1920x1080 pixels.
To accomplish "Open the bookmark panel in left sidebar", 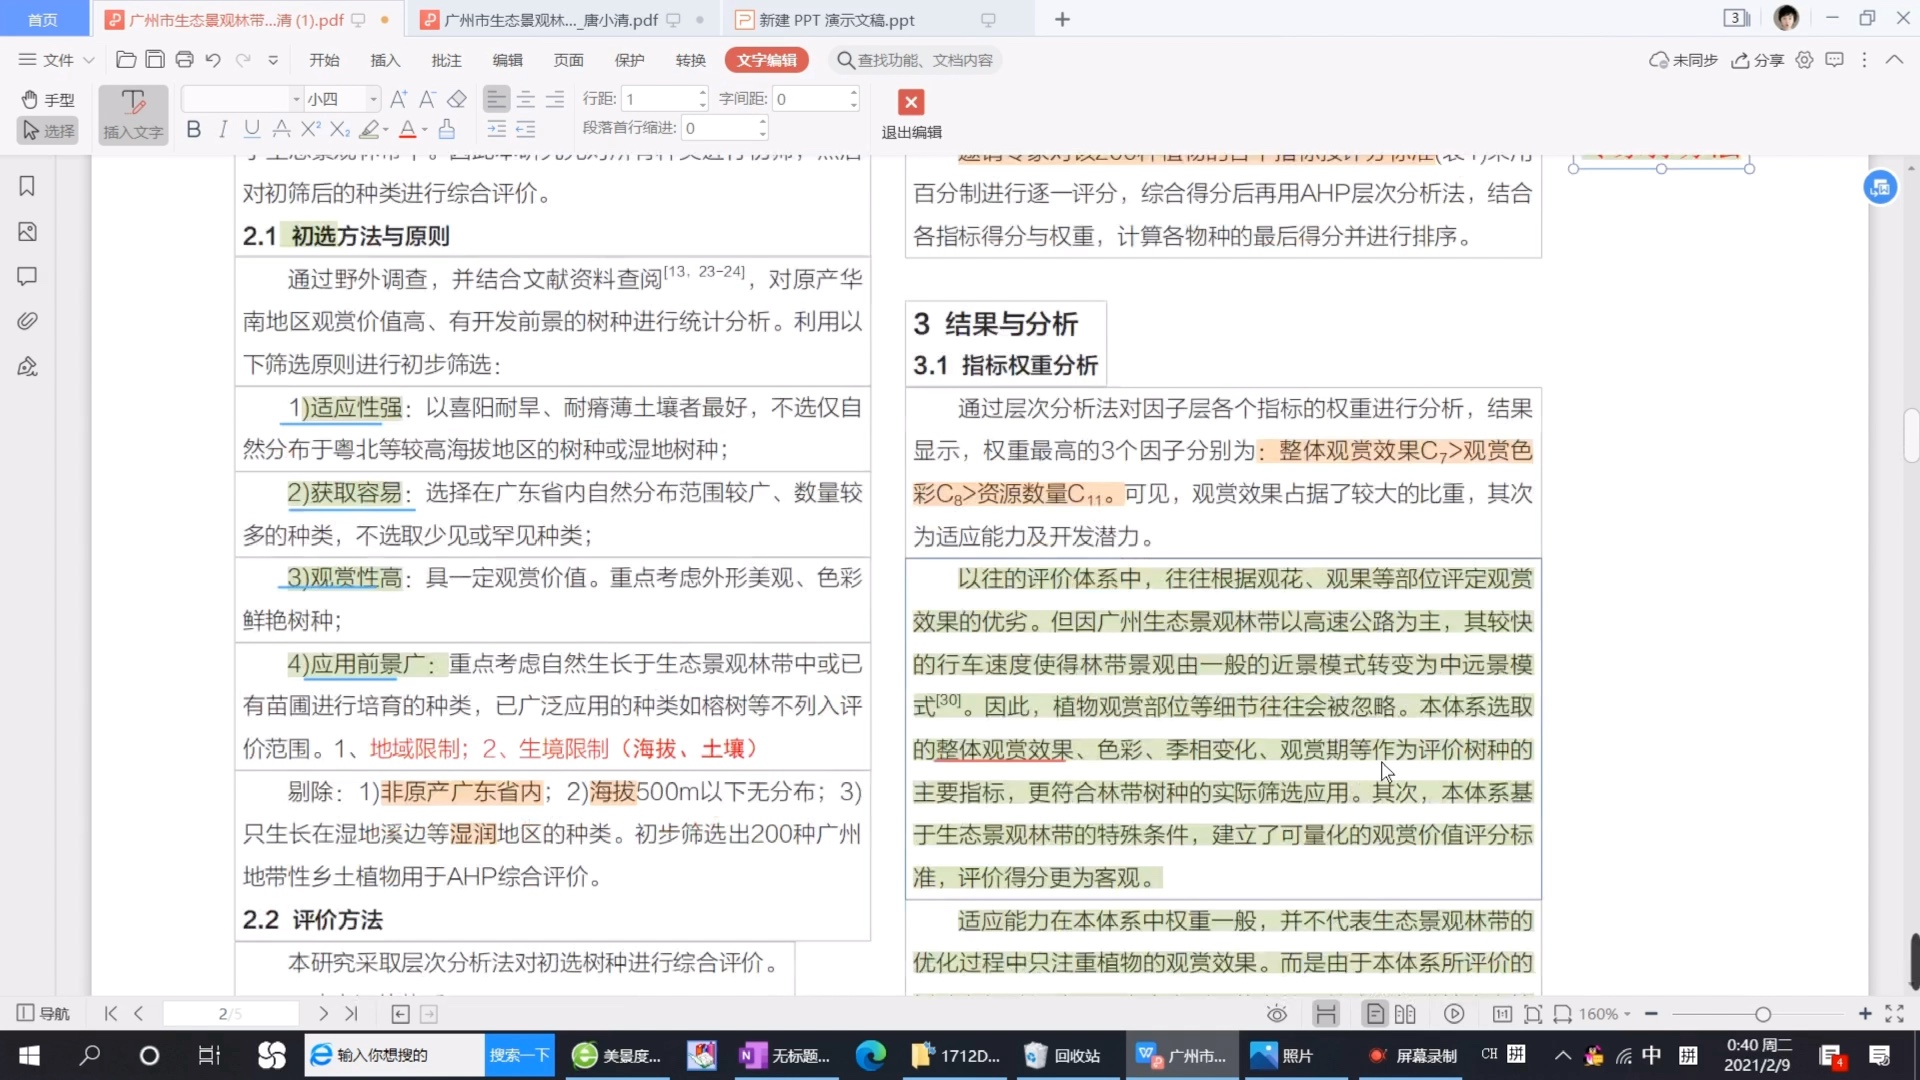I will (x=27, y=186).
